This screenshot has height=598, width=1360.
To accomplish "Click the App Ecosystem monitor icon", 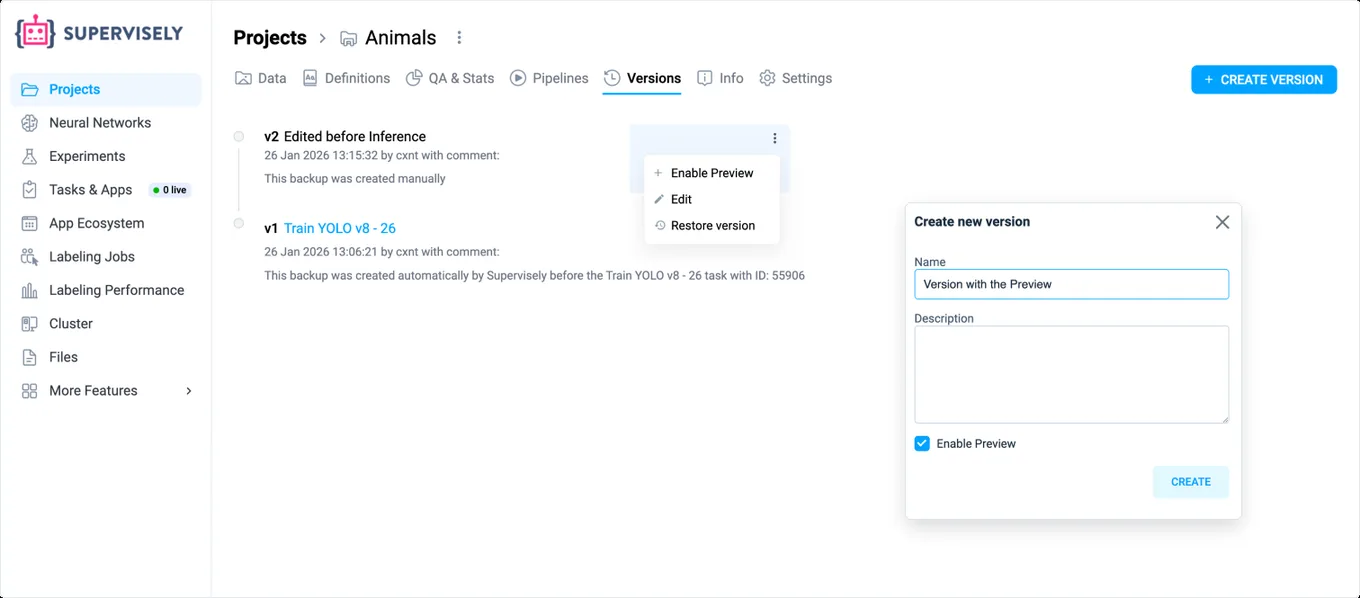I will coord(30,223).
